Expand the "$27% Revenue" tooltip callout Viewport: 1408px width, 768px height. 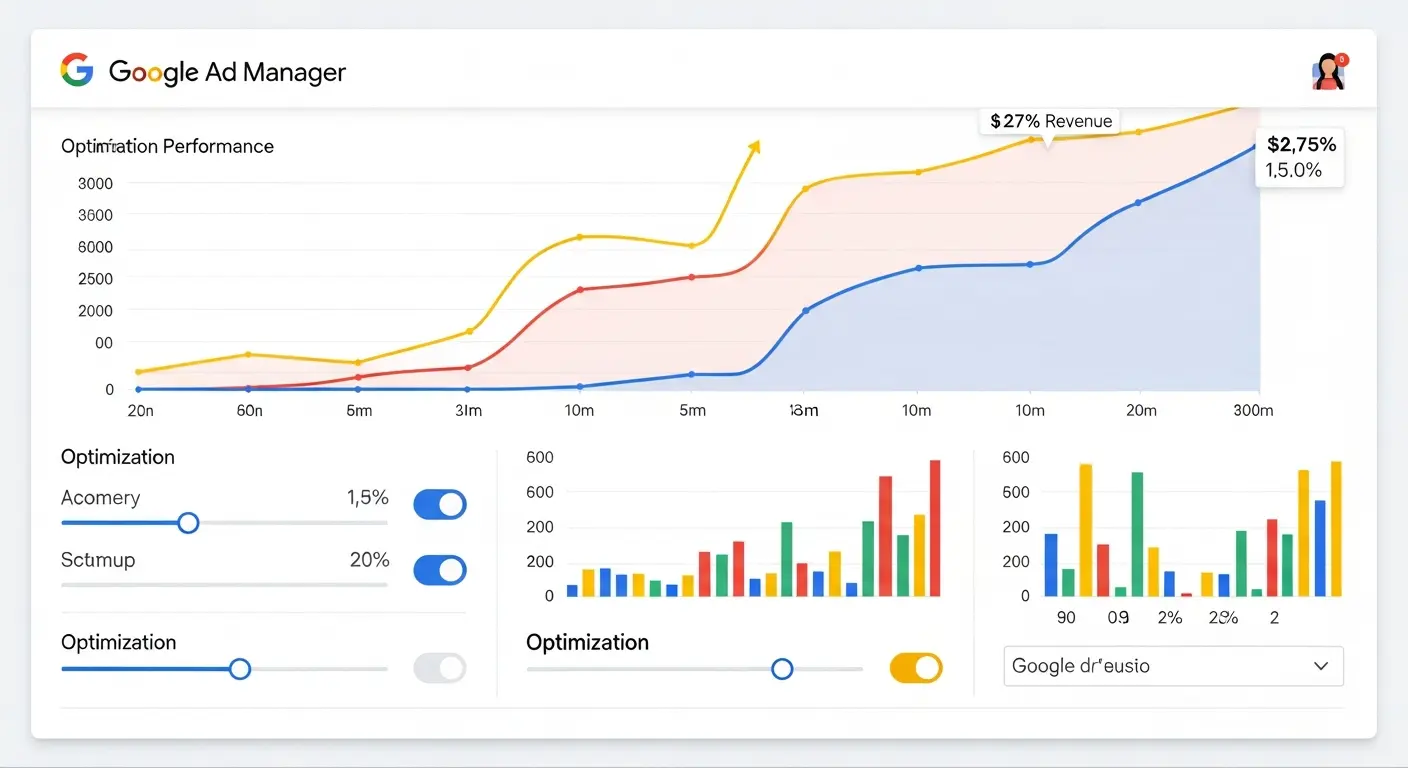1050,121
